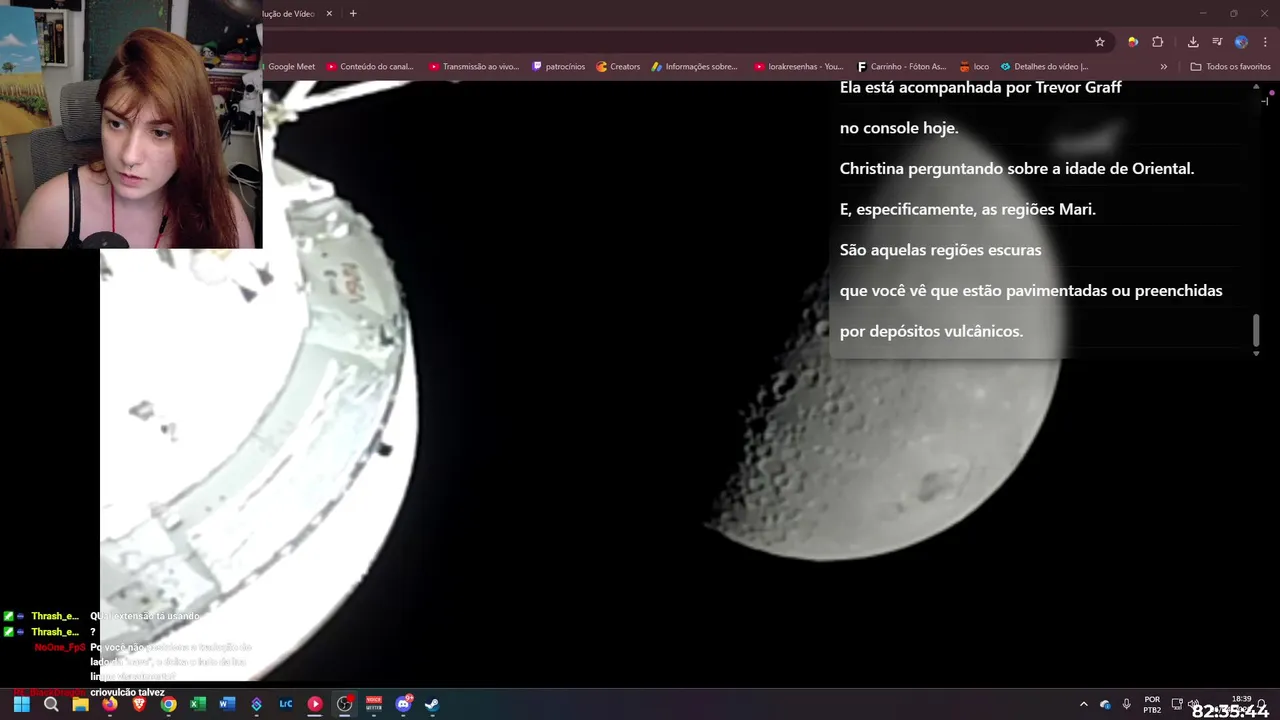
Task: Click the streamer webcam overlay
Action: (131, 124)
